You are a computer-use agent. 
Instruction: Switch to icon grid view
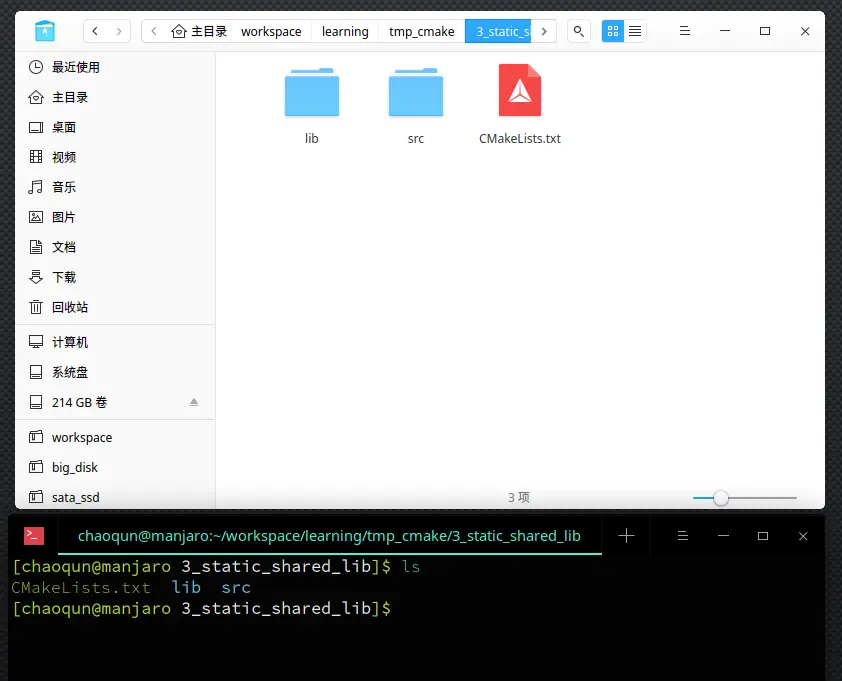(613, 31)
